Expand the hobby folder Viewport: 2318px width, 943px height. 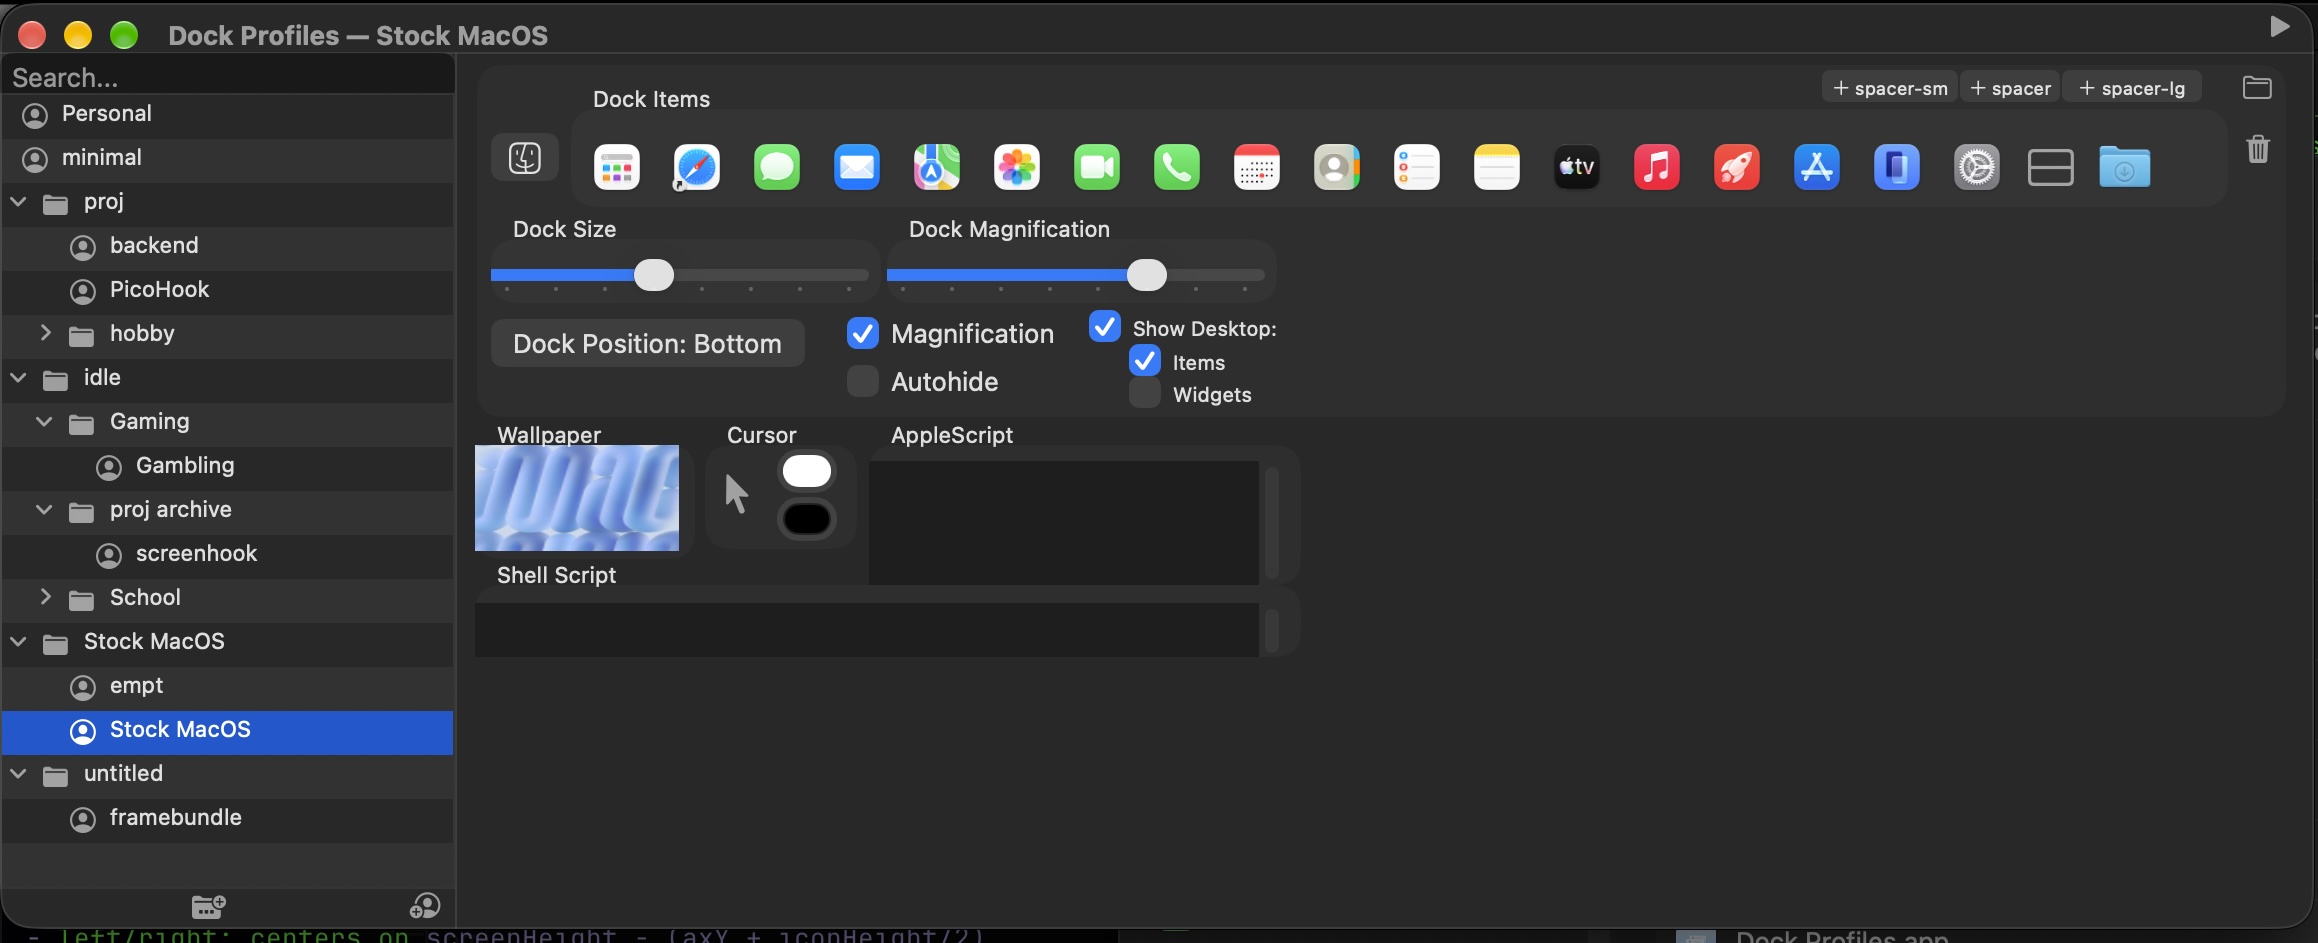[x=45, y=333]
